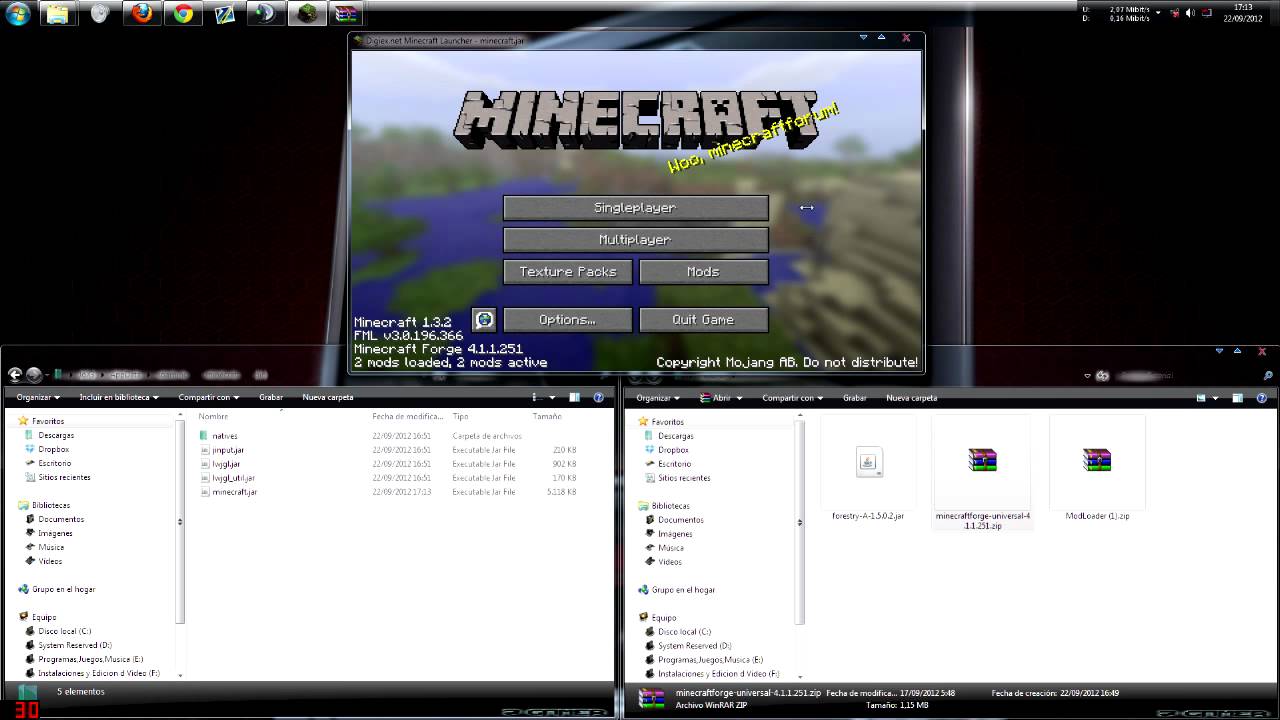
Task: Open Texture Packs in Minecraft menu
Action: coord(568,272)
